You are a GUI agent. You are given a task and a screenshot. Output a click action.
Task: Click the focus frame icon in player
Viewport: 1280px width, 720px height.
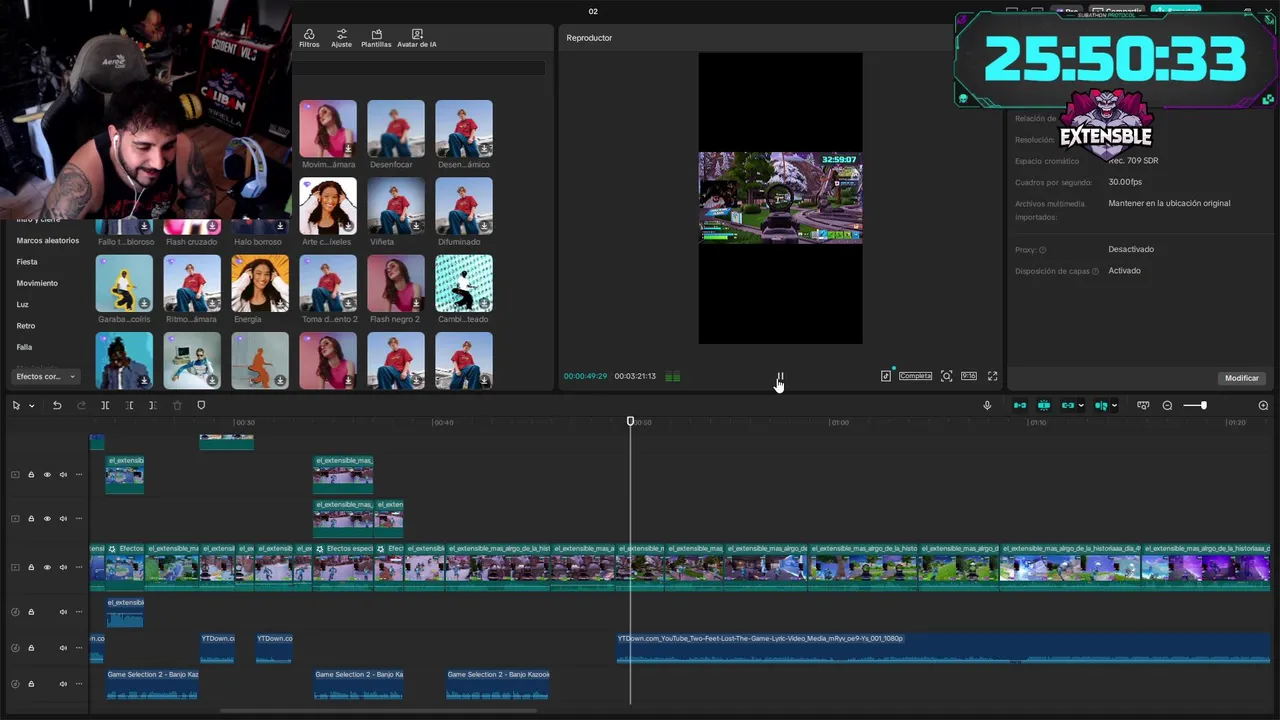[x=946, y=376]
